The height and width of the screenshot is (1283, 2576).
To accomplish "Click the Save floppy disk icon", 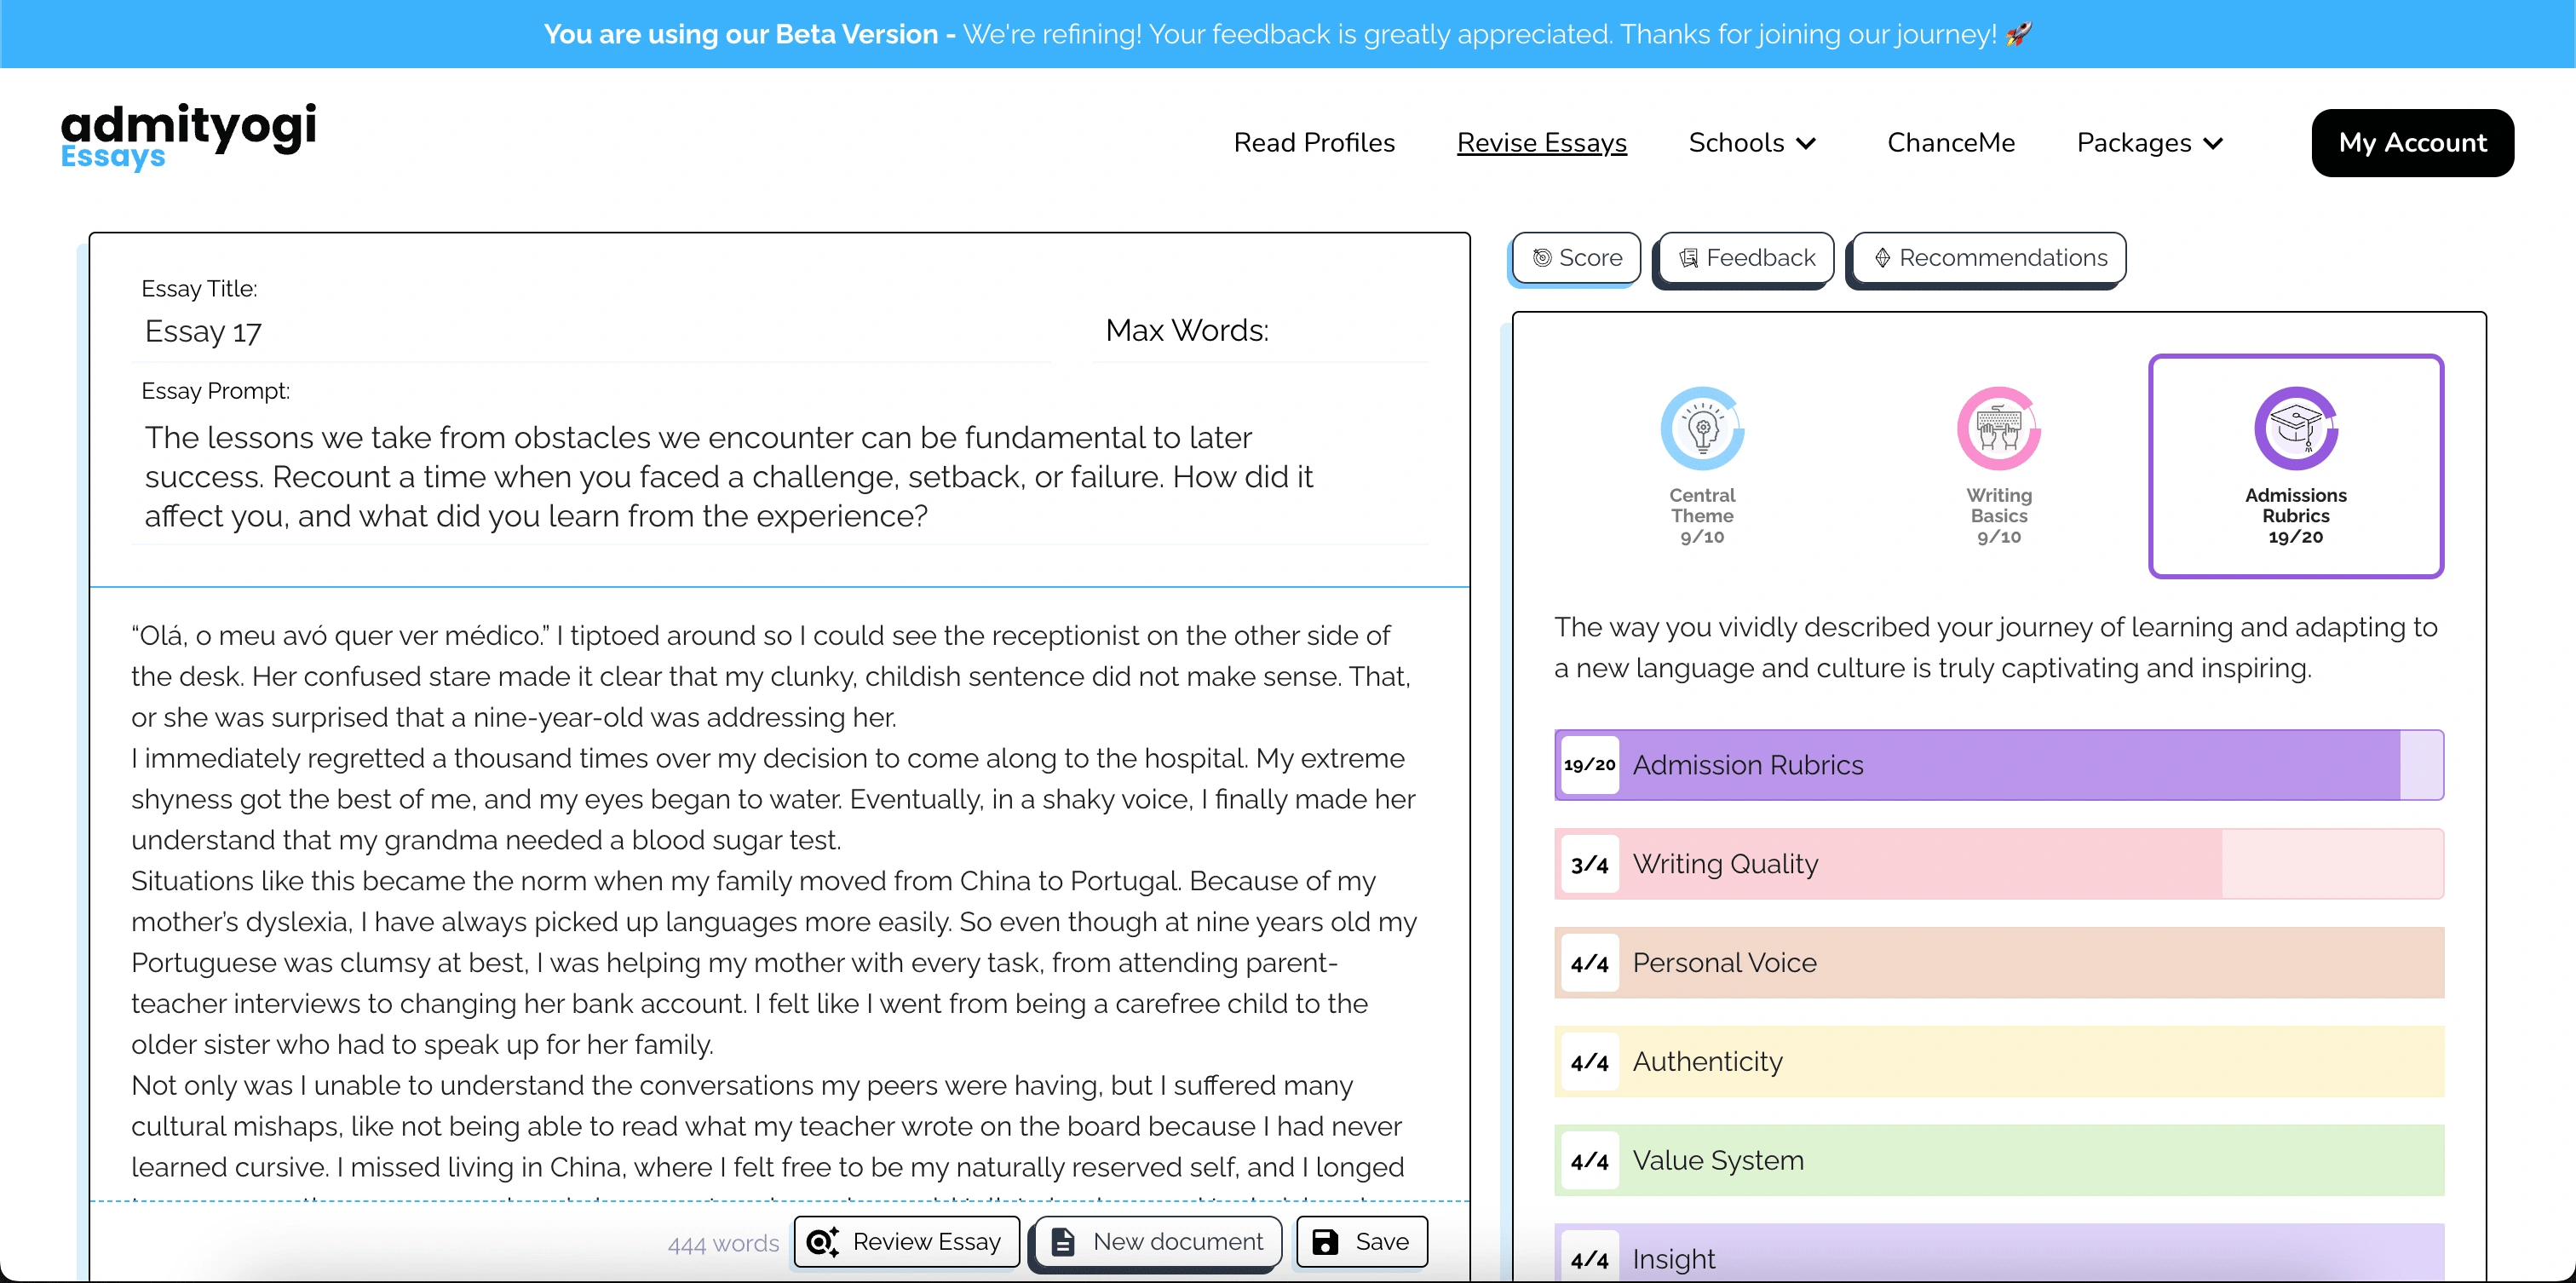I will 1325,1242.
